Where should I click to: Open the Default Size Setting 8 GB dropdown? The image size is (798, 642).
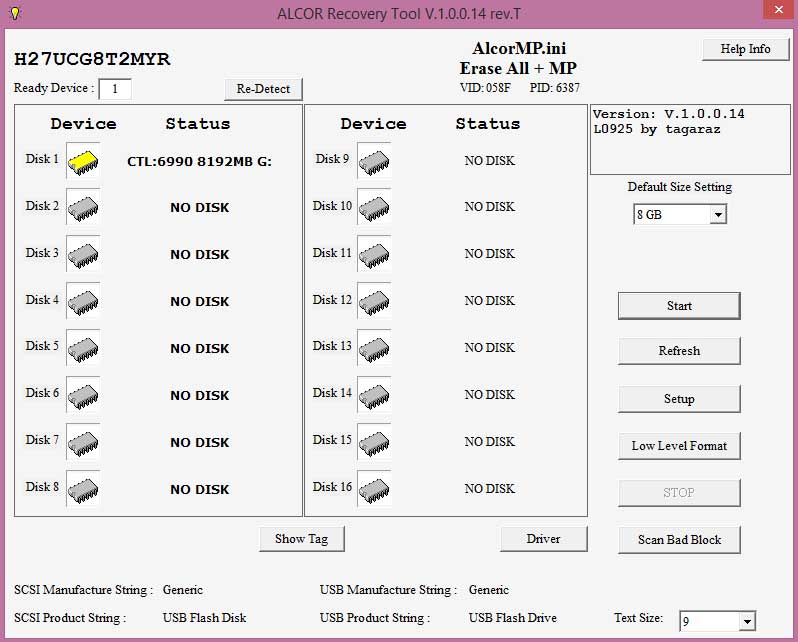tap(718, 215)
